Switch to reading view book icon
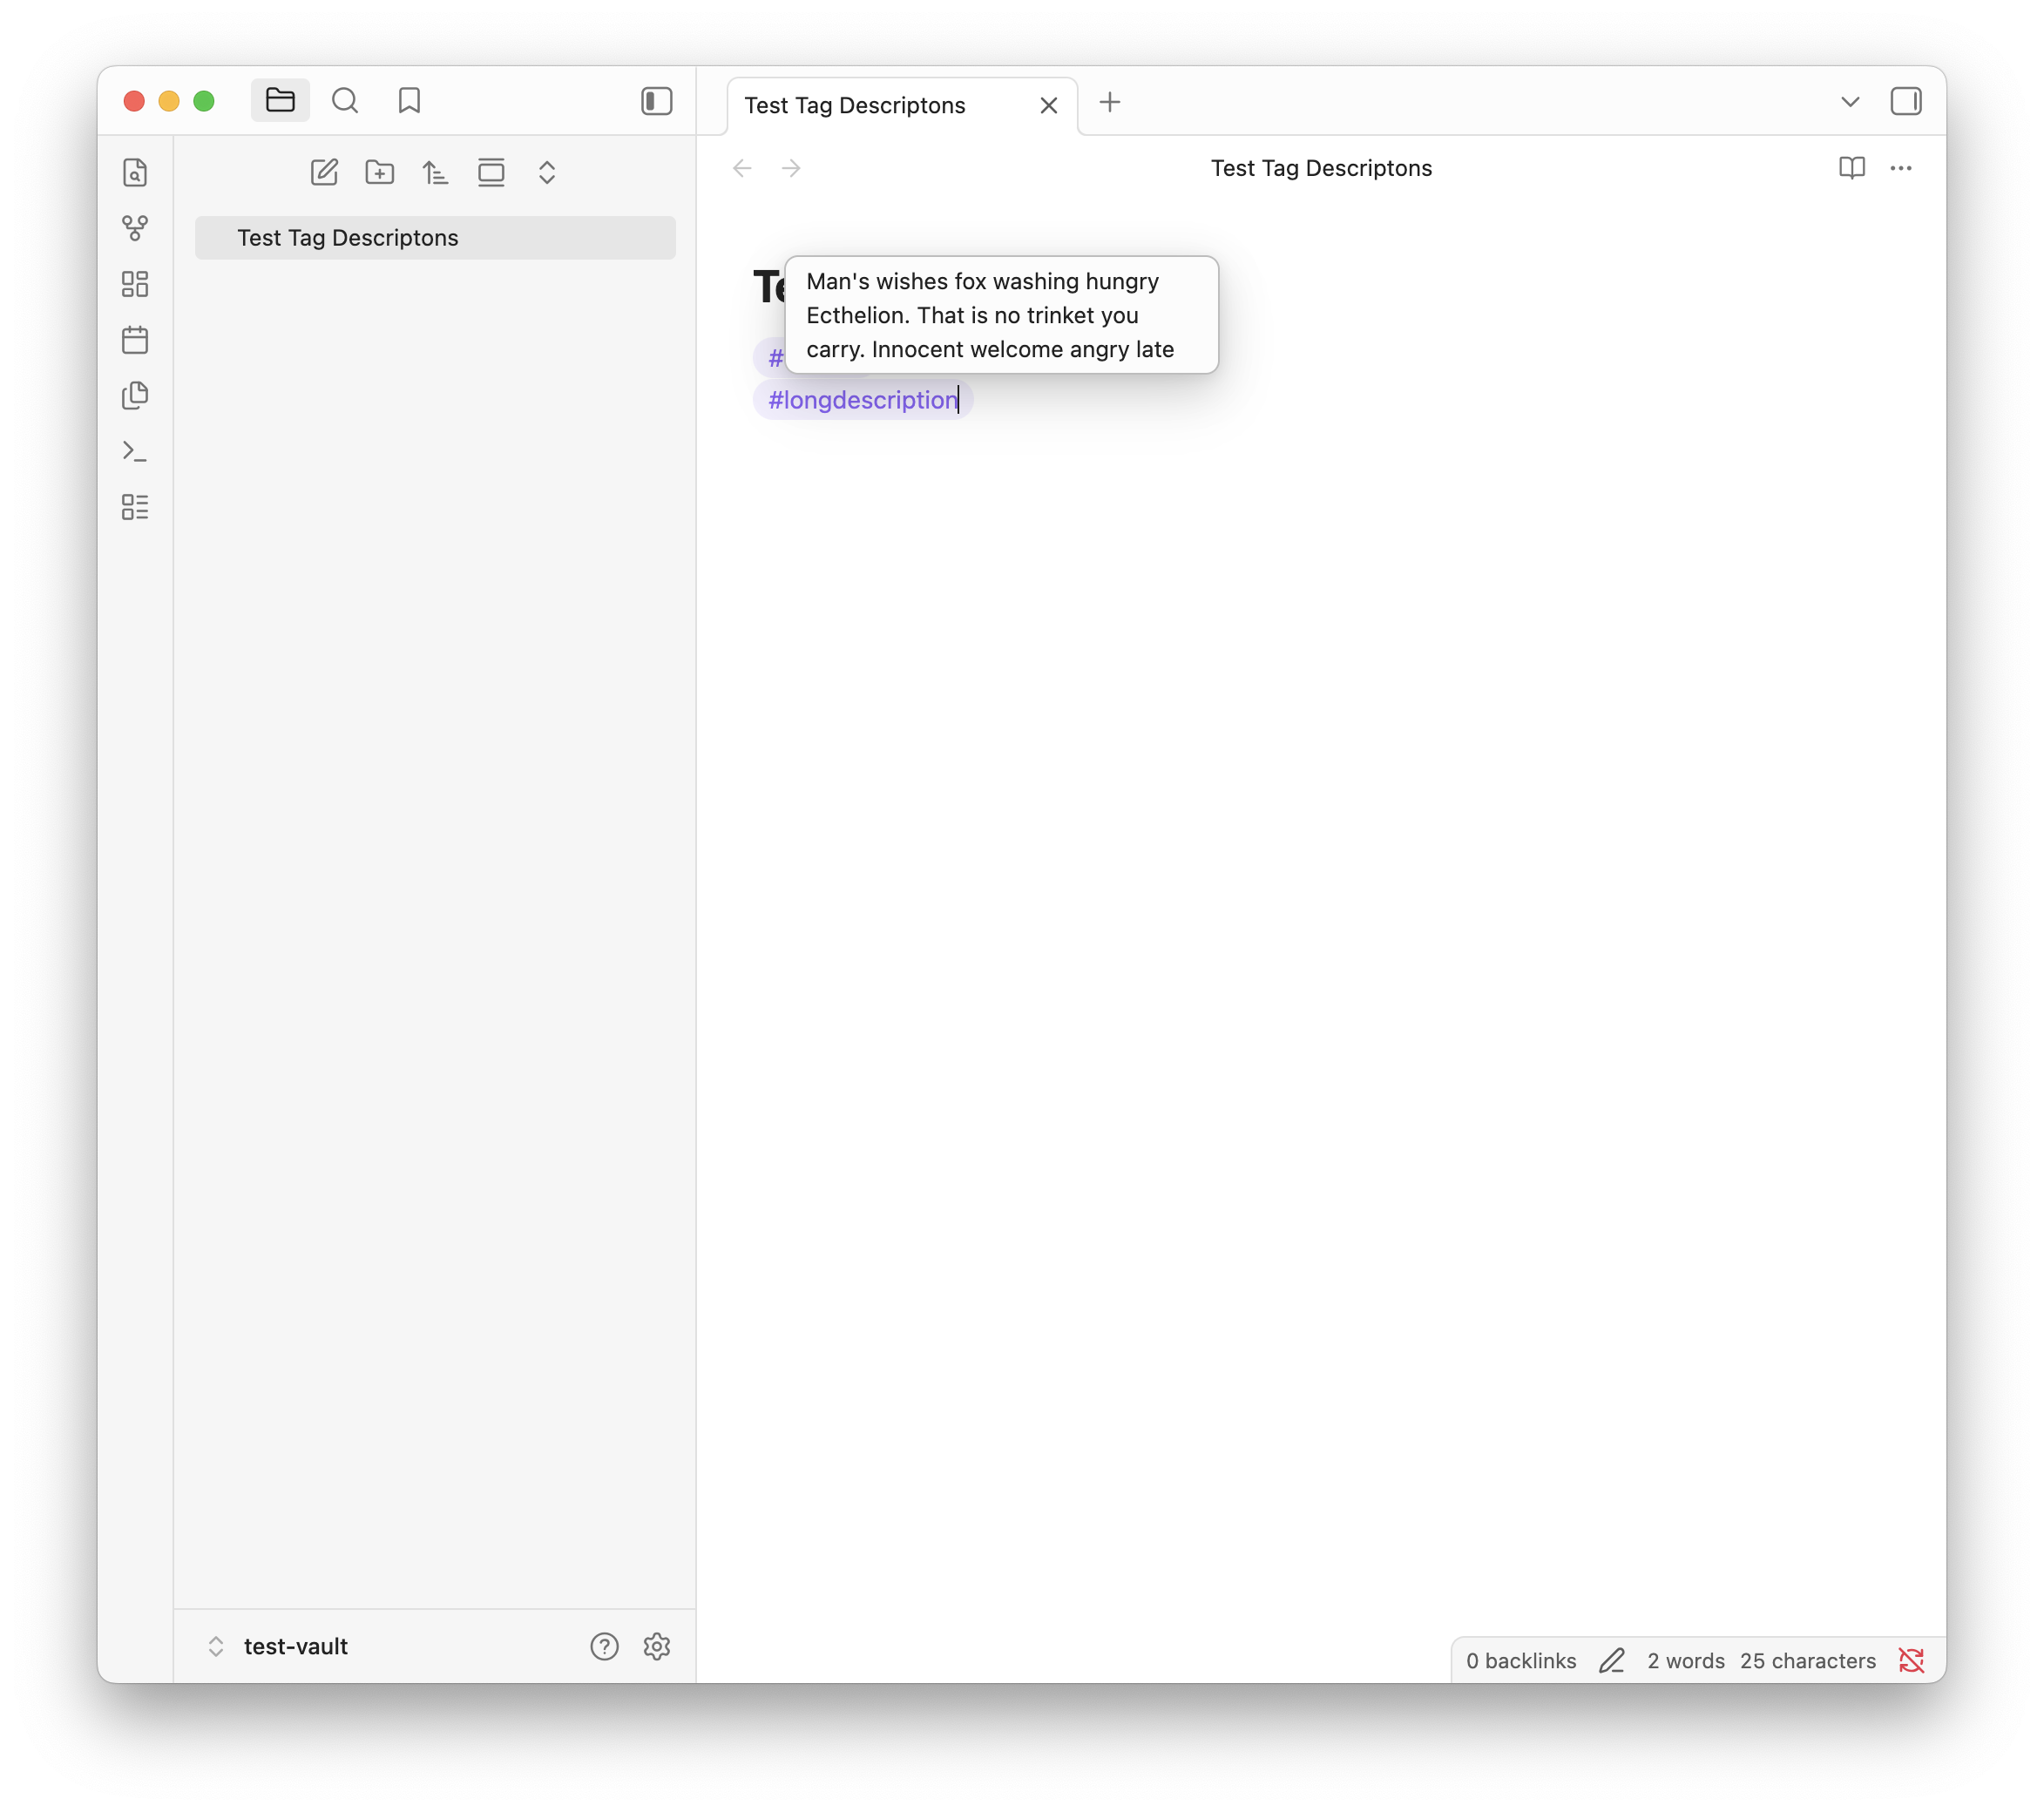This screenshot has height=1812, width=2044. tap(1851, 168)
